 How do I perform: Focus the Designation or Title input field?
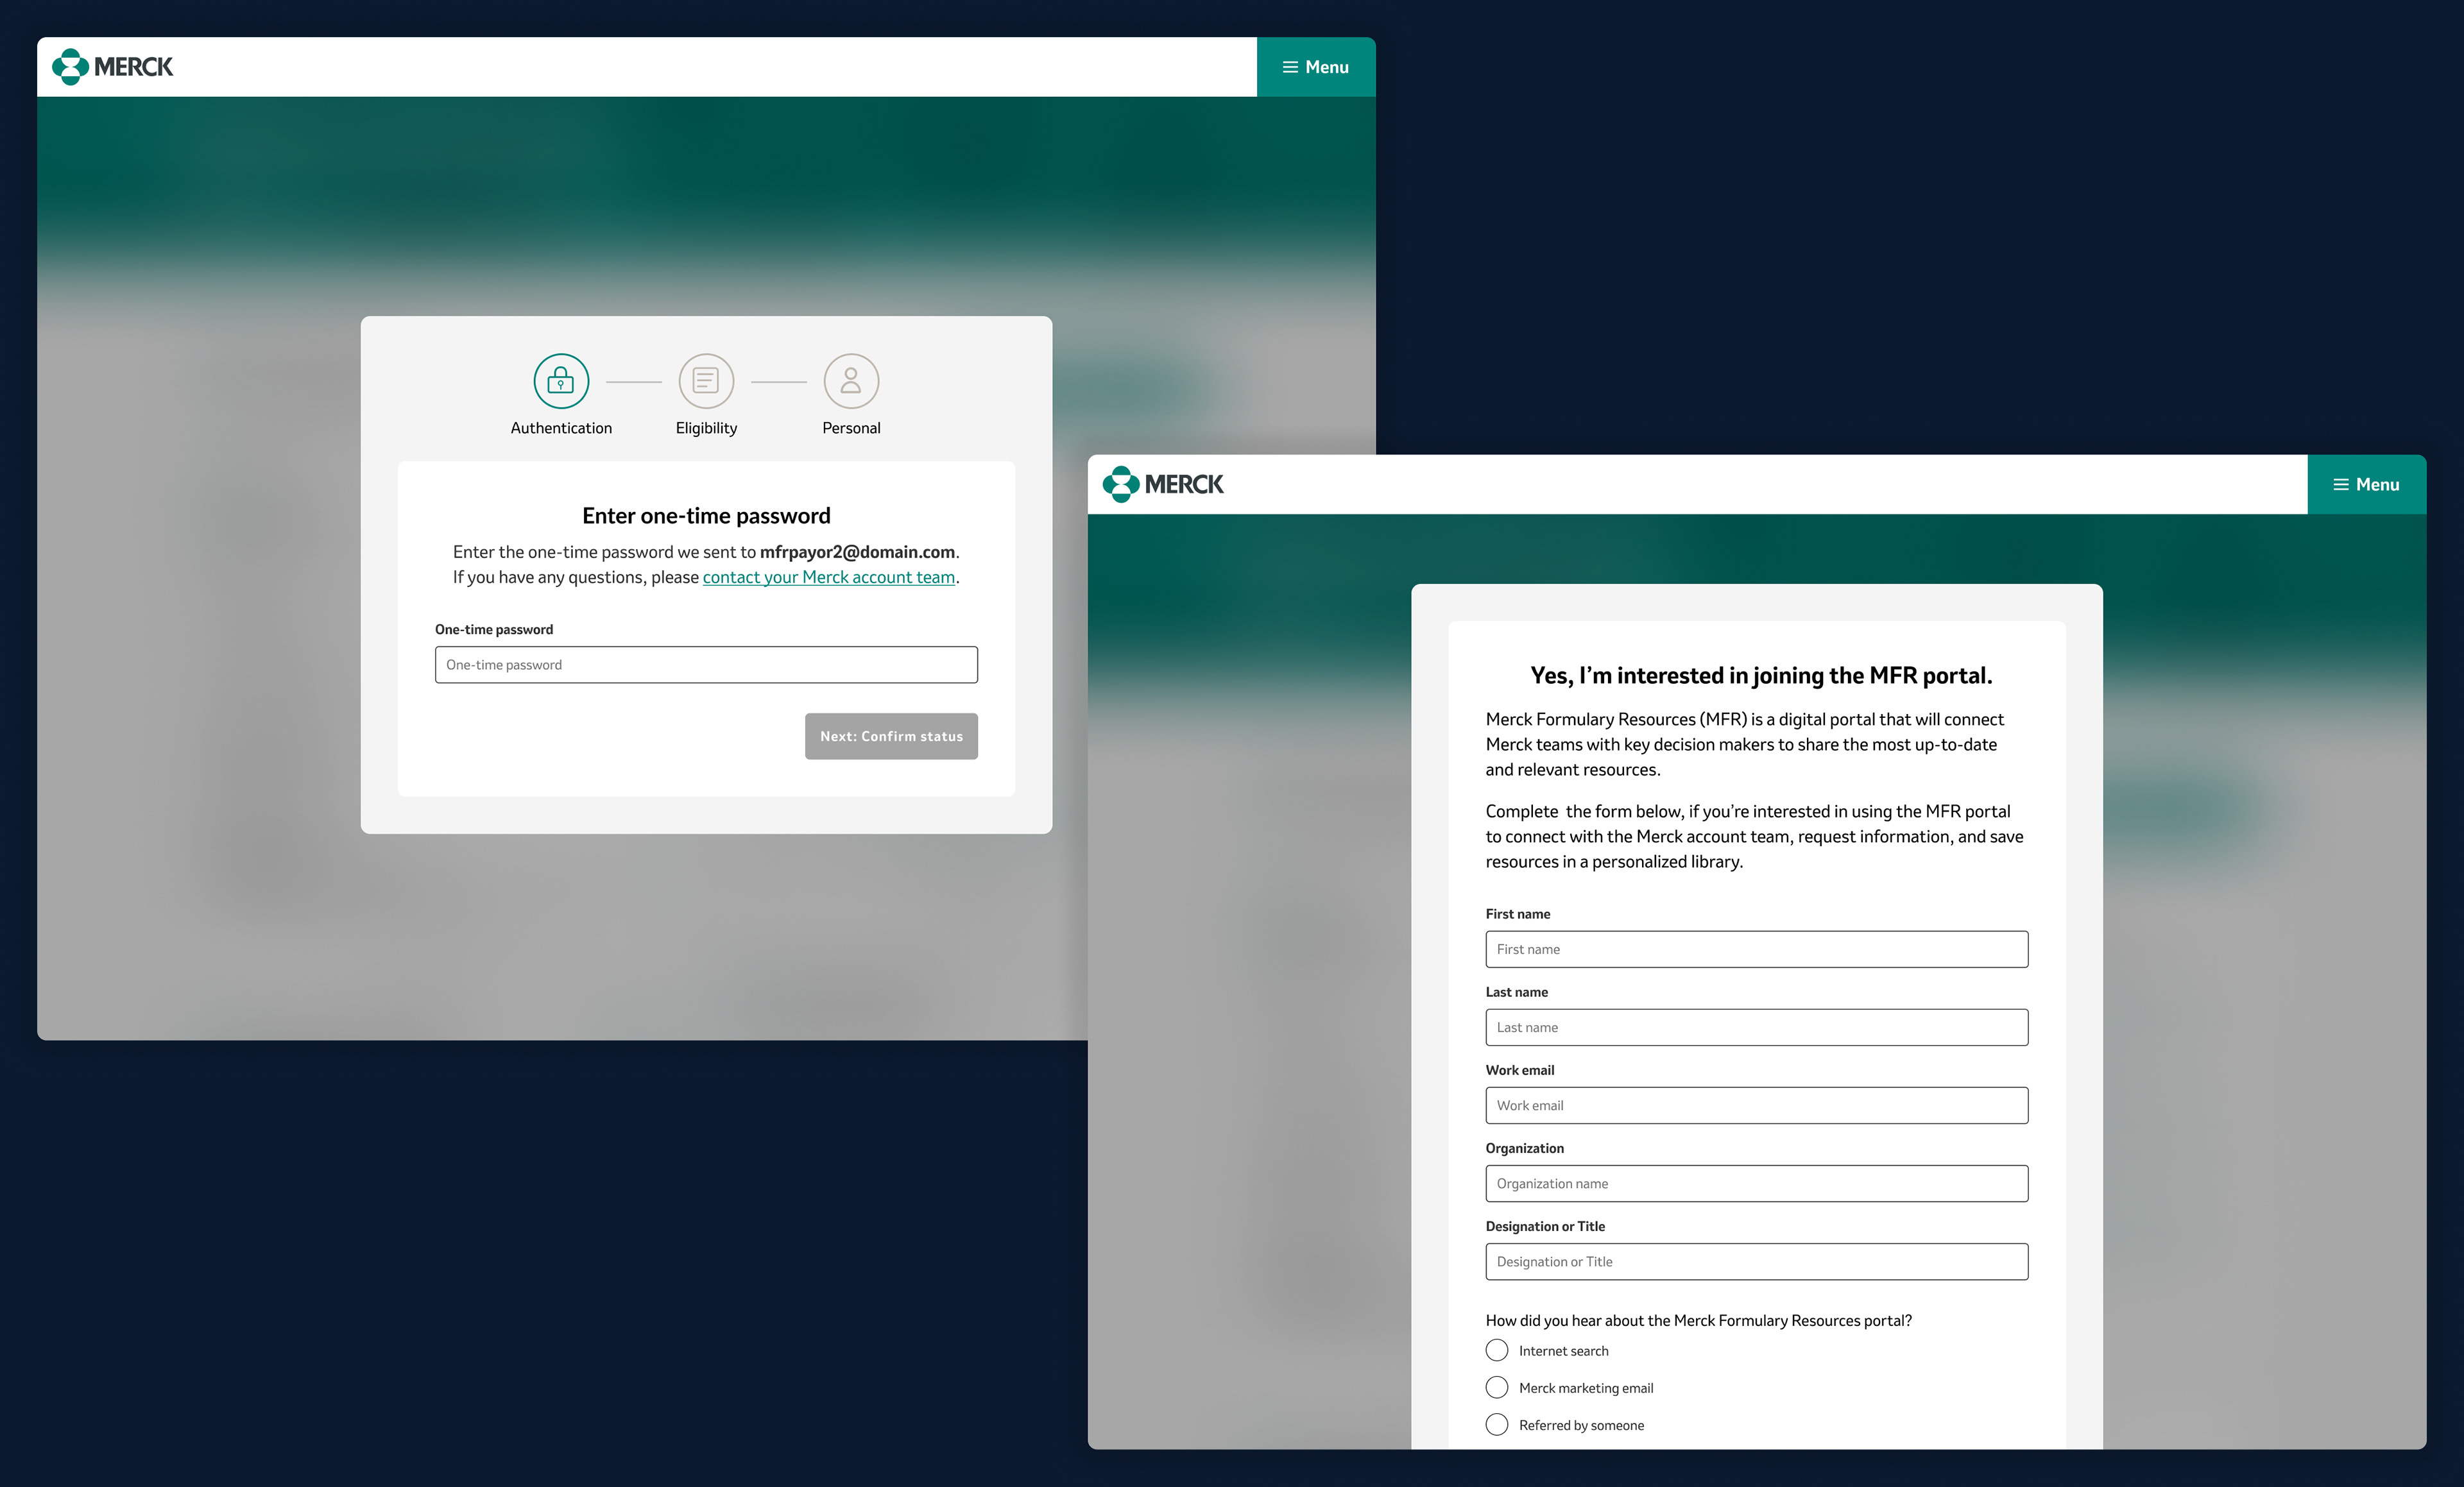(x=1756, y=1261)
